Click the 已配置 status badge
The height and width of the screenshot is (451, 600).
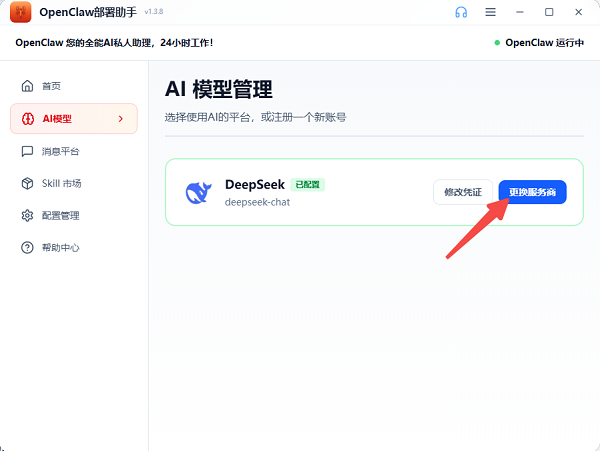(x=308, y=185)
